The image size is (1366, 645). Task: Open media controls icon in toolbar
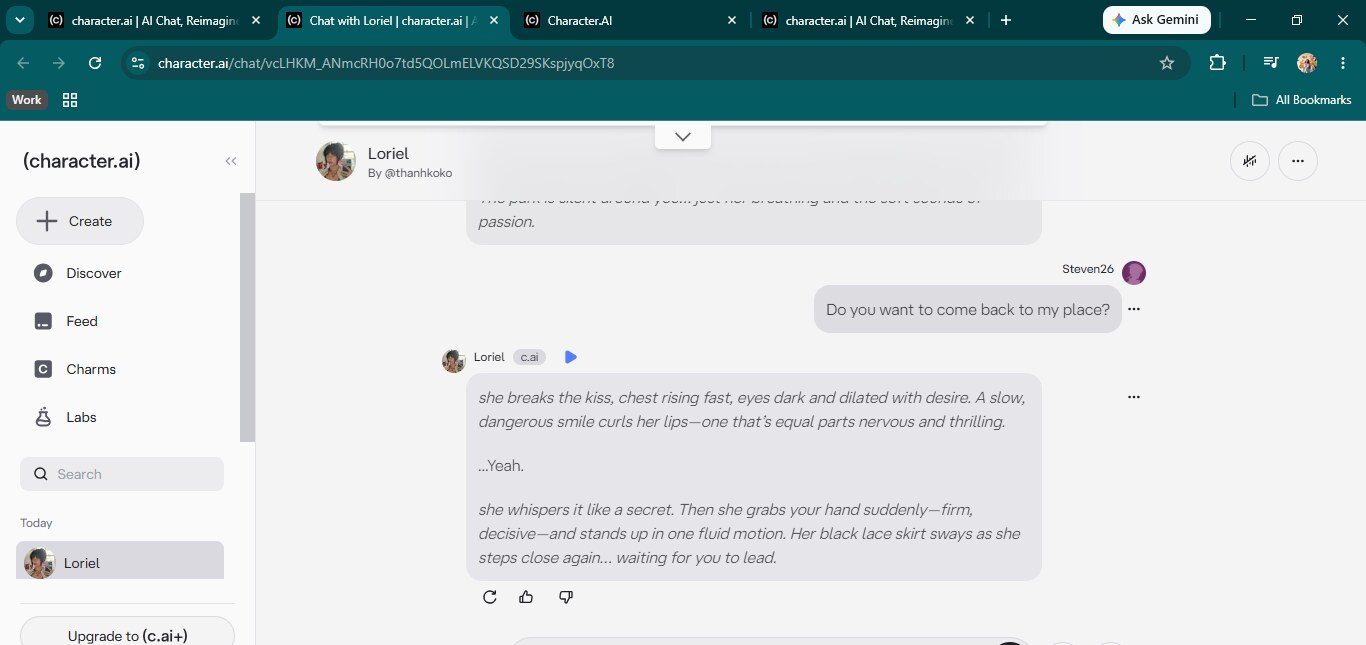pos(1271,63)
